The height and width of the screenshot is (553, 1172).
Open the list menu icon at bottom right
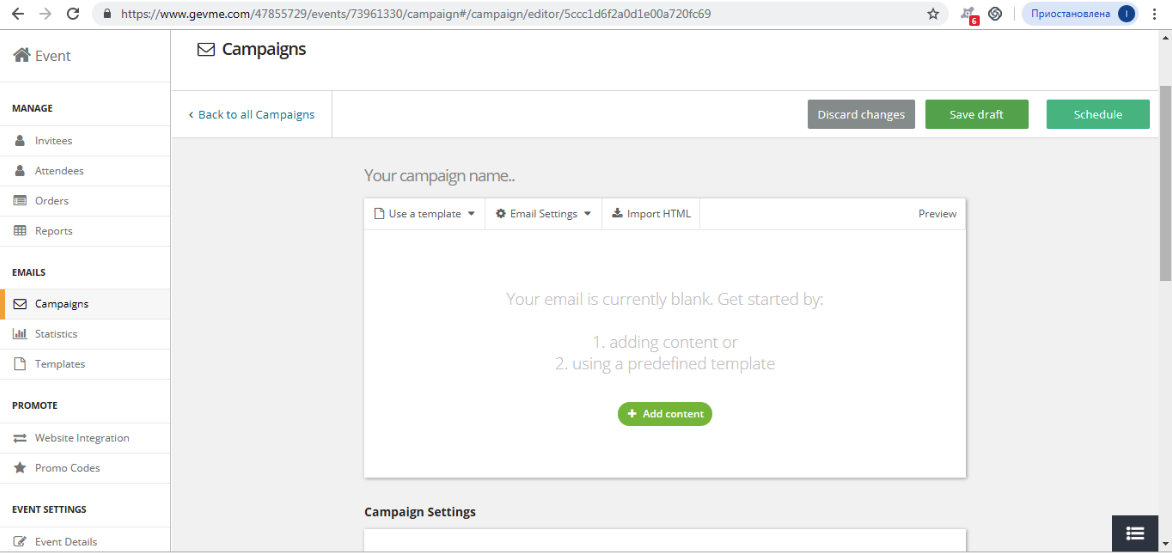click(x=1134, y=533)
